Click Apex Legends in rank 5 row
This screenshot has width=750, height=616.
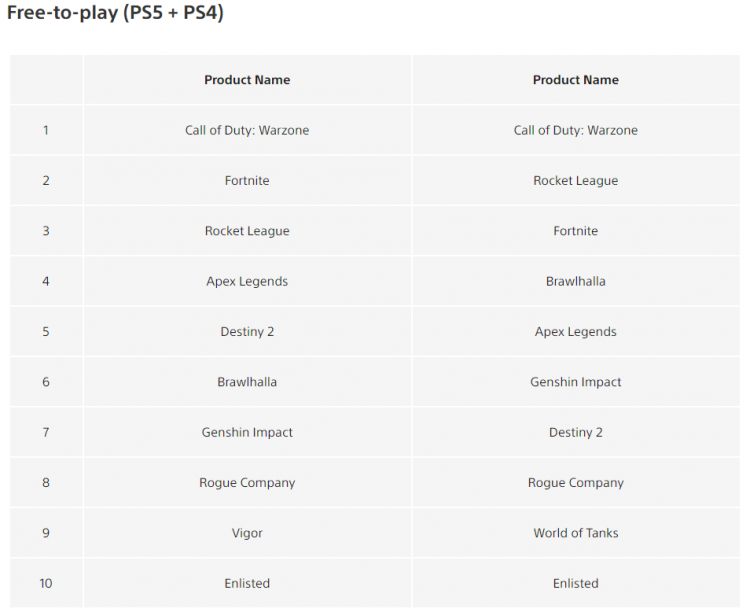(576, 332)
